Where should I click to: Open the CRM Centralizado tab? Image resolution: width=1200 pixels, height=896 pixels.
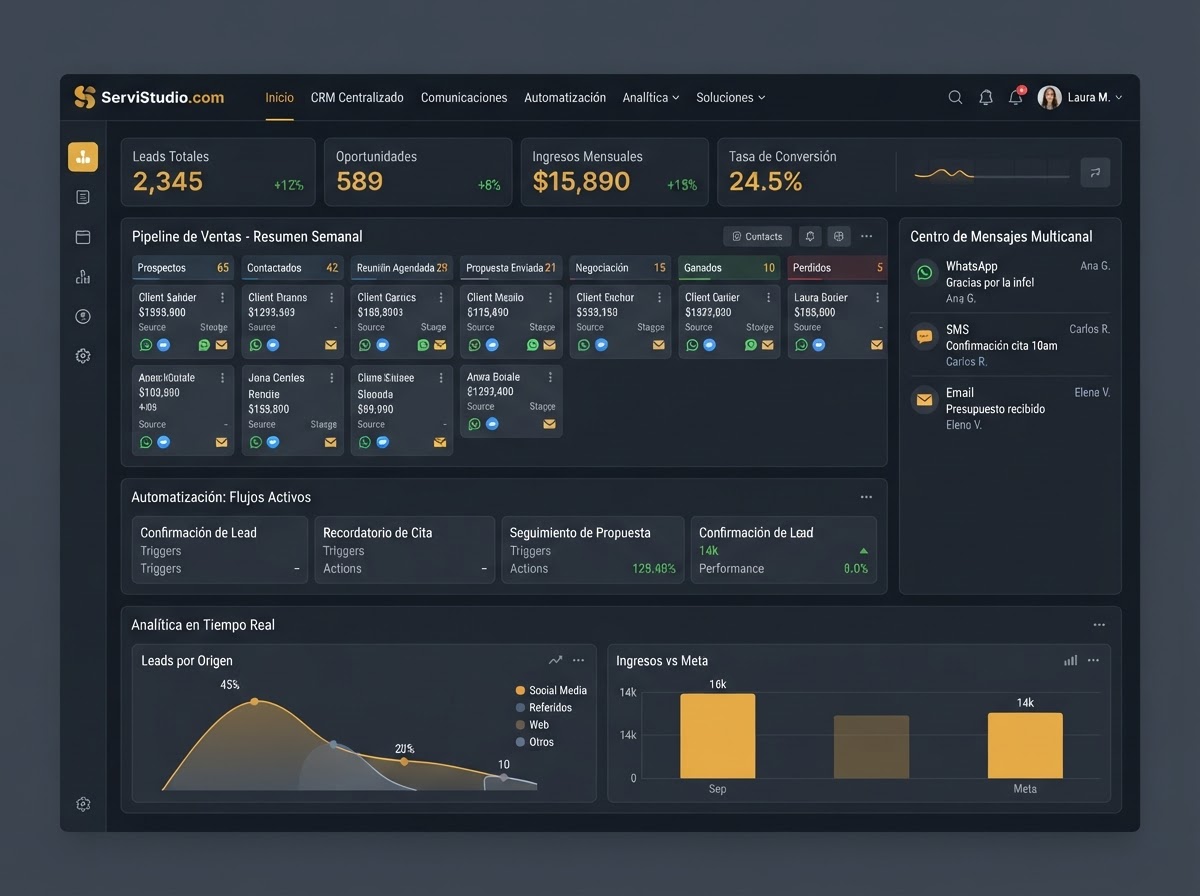357,97
